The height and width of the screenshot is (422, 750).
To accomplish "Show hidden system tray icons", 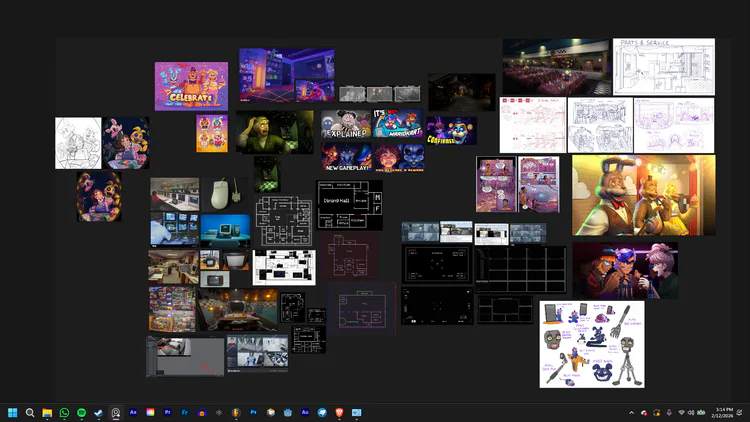I will pyautogui.click(x=631, y=412).
